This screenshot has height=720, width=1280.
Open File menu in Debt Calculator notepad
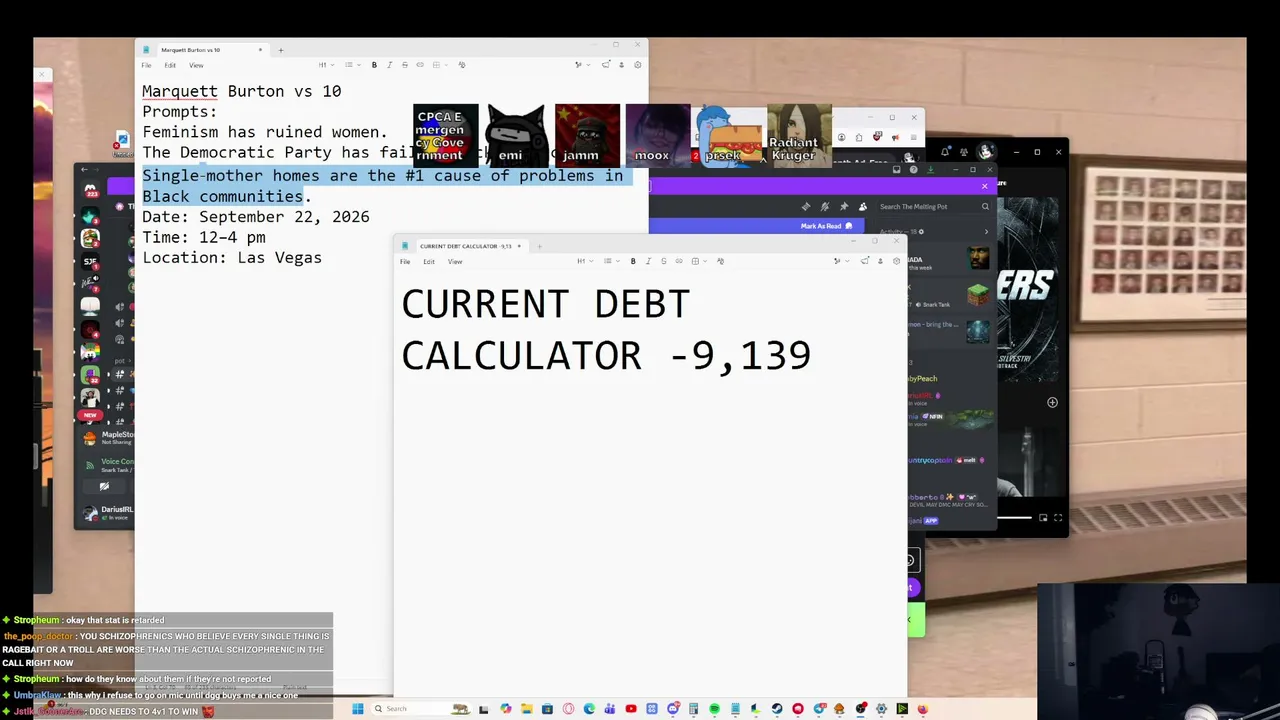(x=405, y=262)
